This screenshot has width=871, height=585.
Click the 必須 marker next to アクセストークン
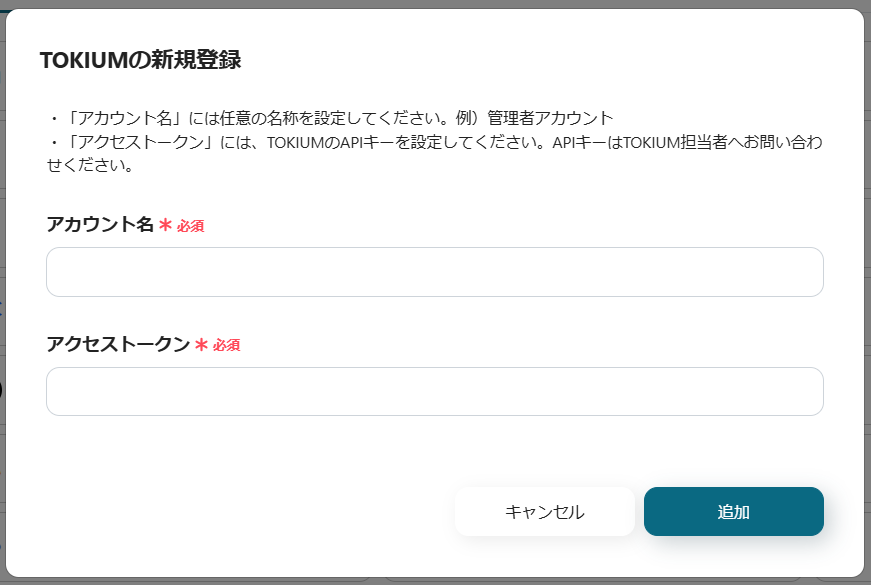point(226,346)
